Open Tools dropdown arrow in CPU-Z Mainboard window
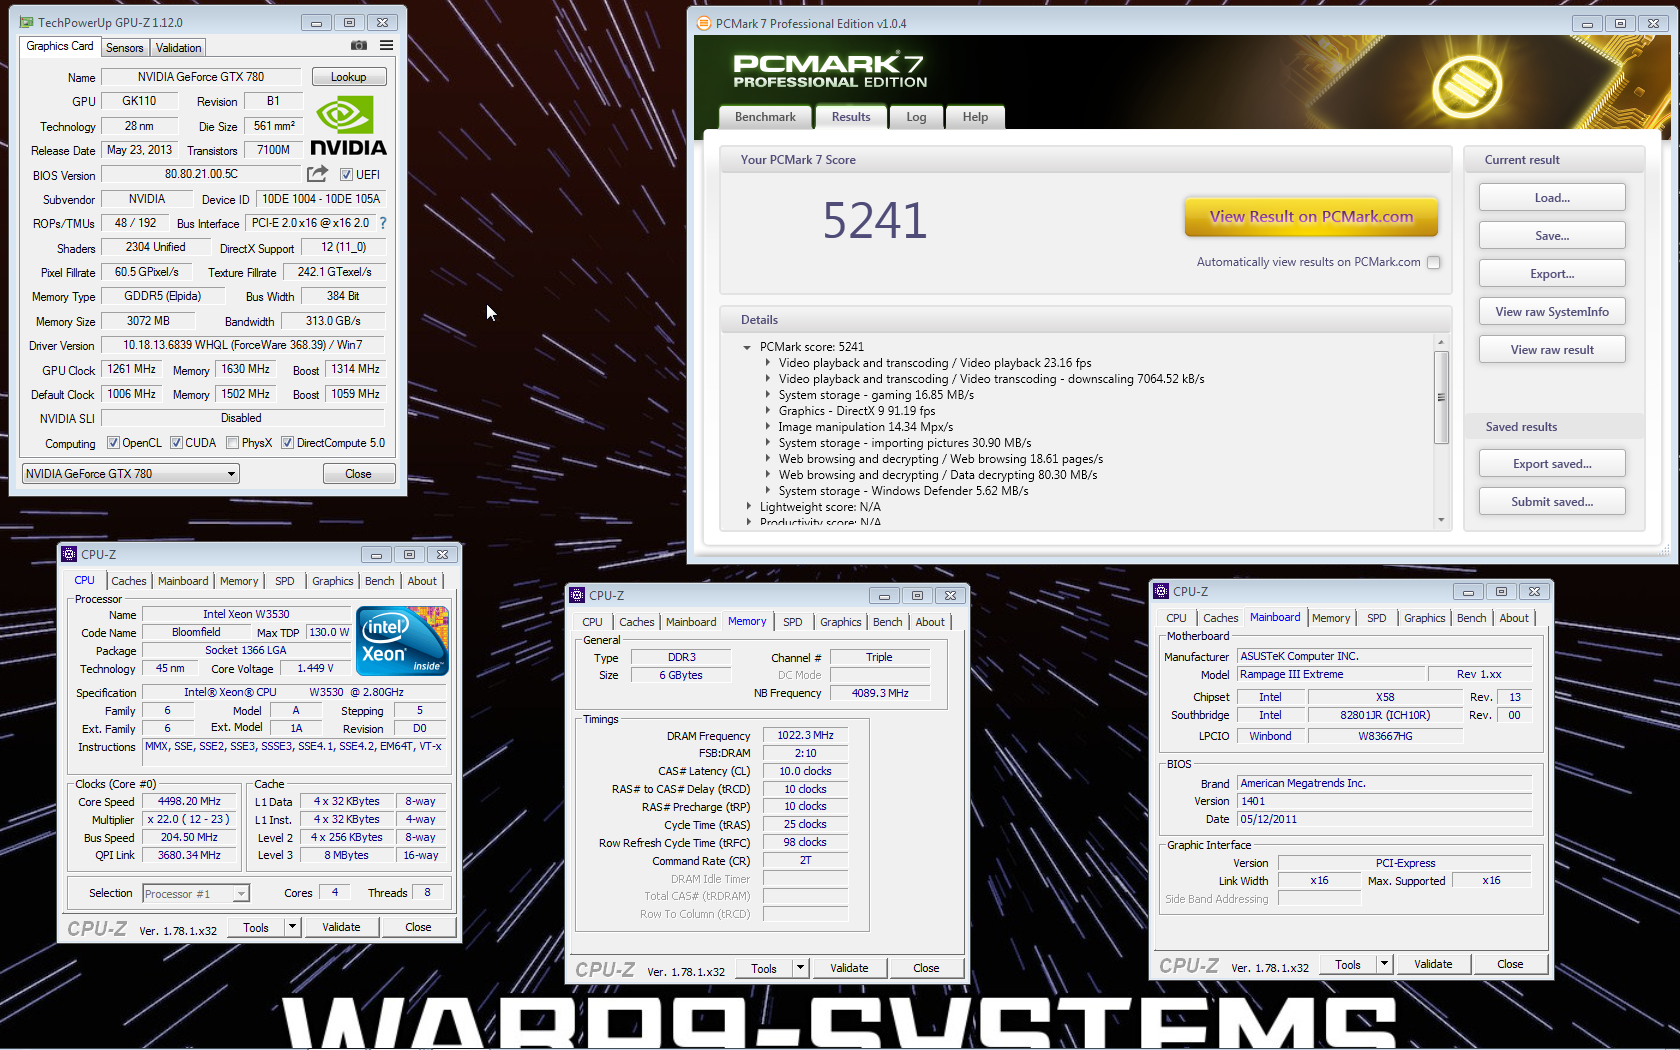Screen dimensions: 1680x1050 click(x=1384, y=964)
